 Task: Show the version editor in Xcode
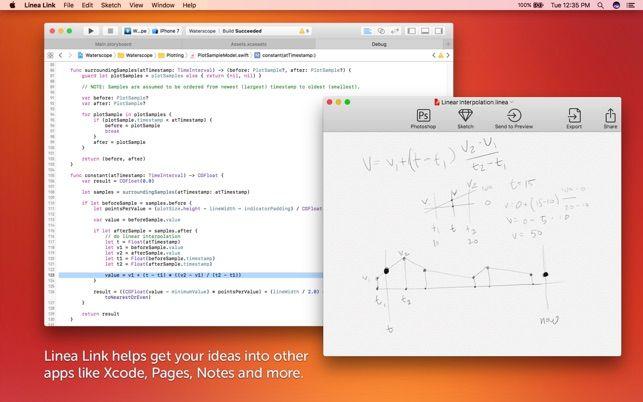pyautogui.click(x=394, y=31)
